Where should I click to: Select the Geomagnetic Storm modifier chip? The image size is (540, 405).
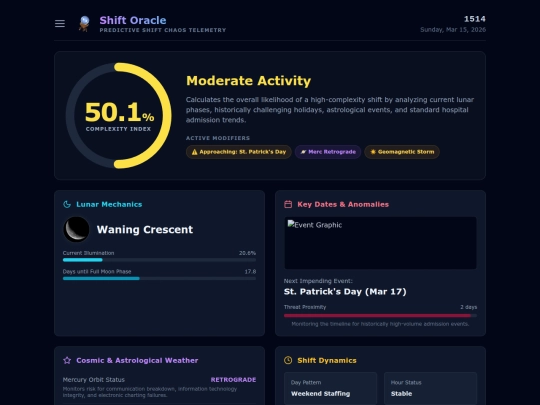tap(402, 152)
